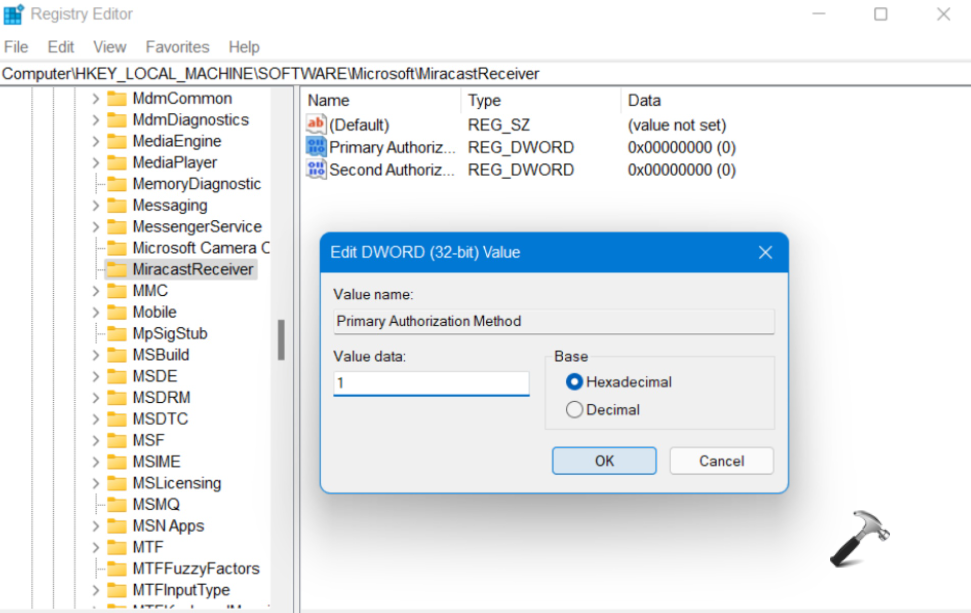The height and width of the screenshot is (613, 971).
Task: Select the Primary Authoriz... DWORD icon
Action: [x=316, y=147]
